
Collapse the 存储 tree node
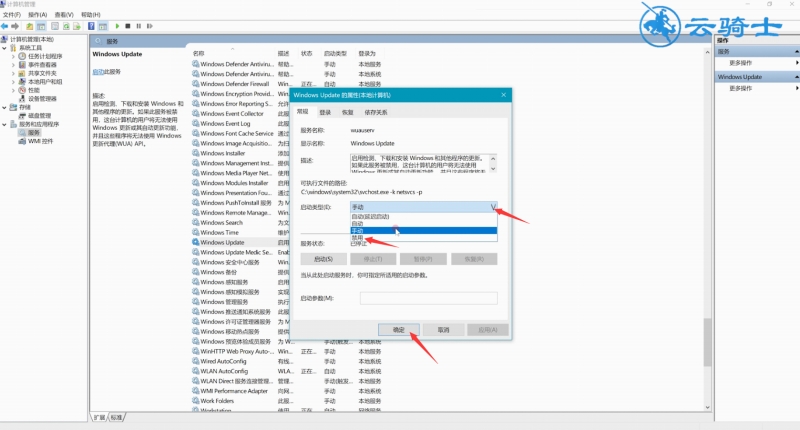click(5, 107)
